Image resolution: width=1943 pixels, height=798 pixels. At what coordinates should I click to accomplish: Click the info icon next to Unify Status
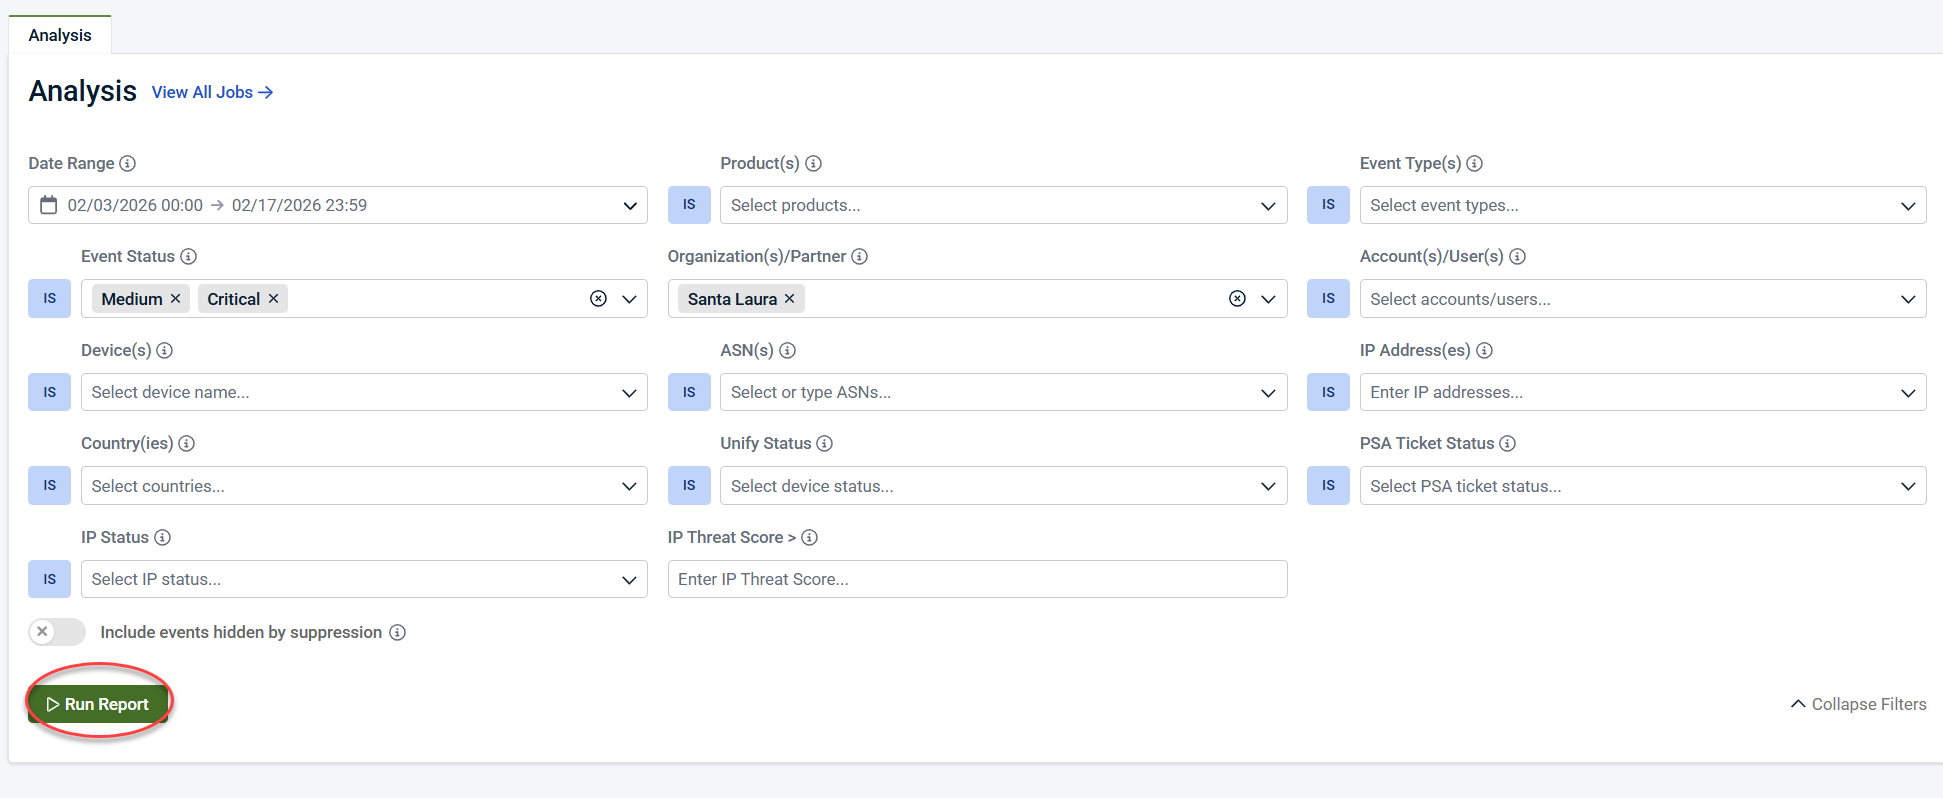coord(824,443)
